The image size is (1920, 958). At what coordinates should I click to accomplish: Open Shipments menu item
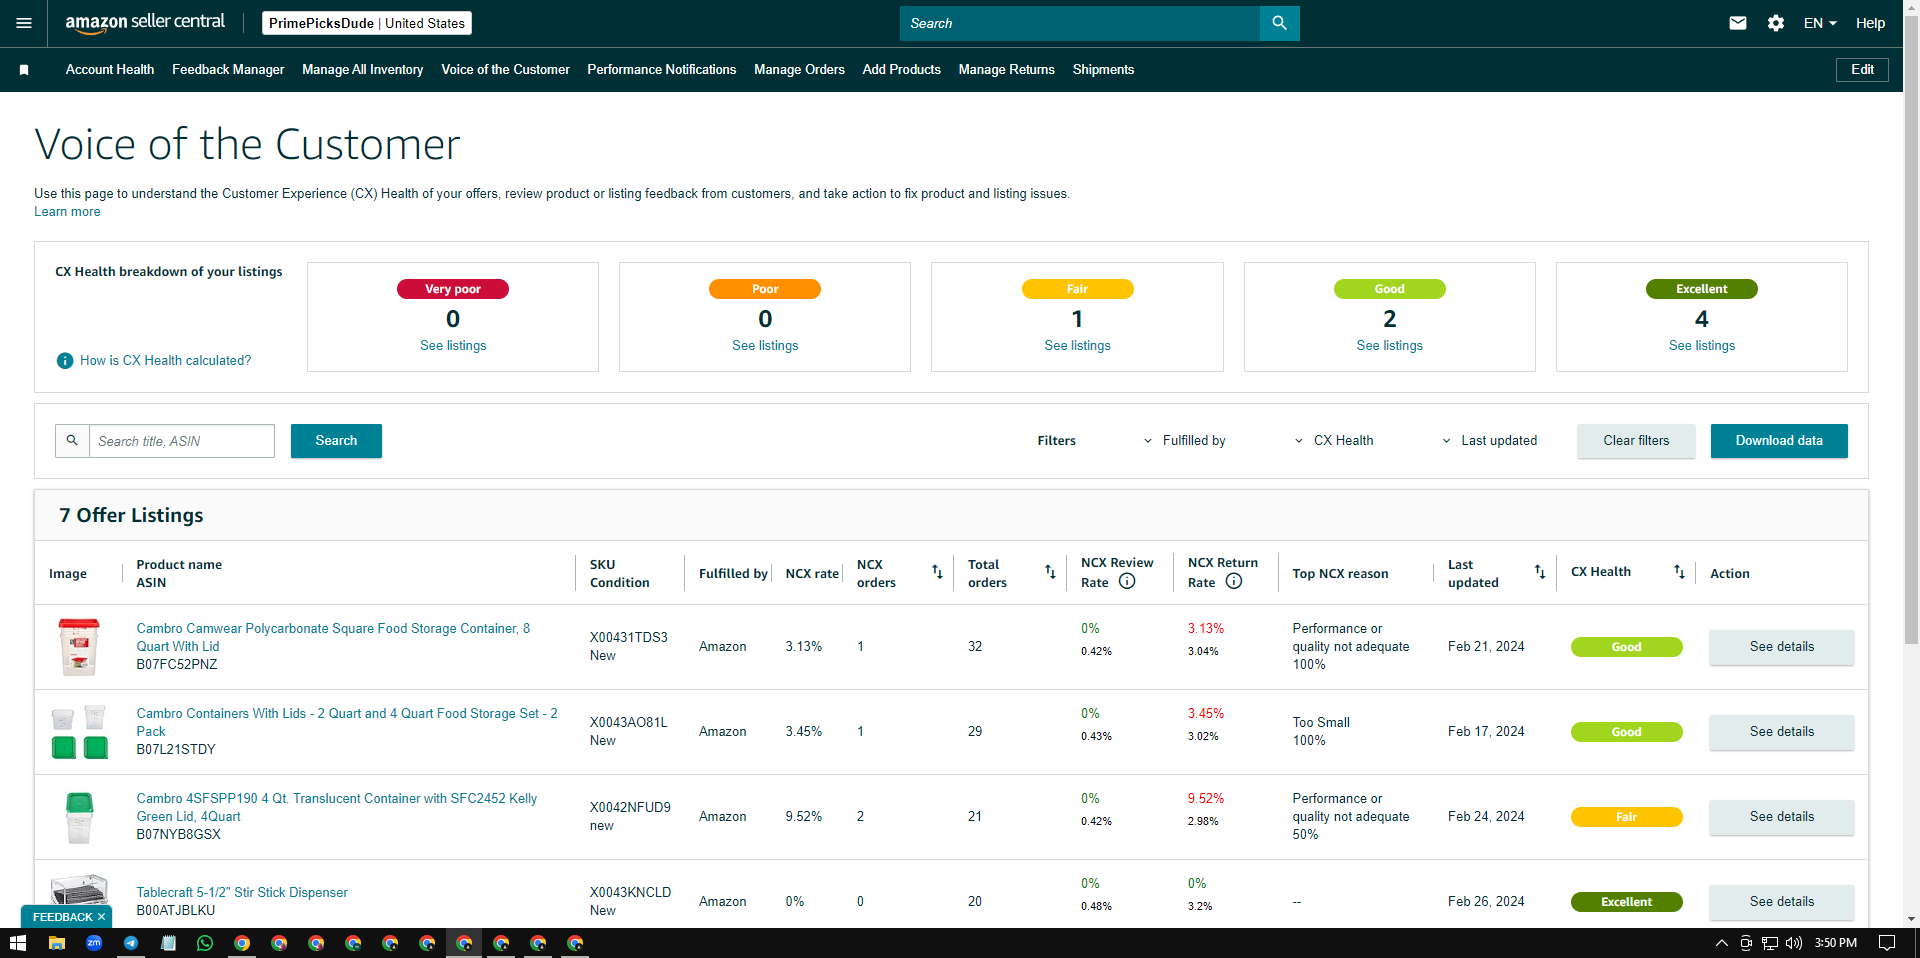point(1104,70)
